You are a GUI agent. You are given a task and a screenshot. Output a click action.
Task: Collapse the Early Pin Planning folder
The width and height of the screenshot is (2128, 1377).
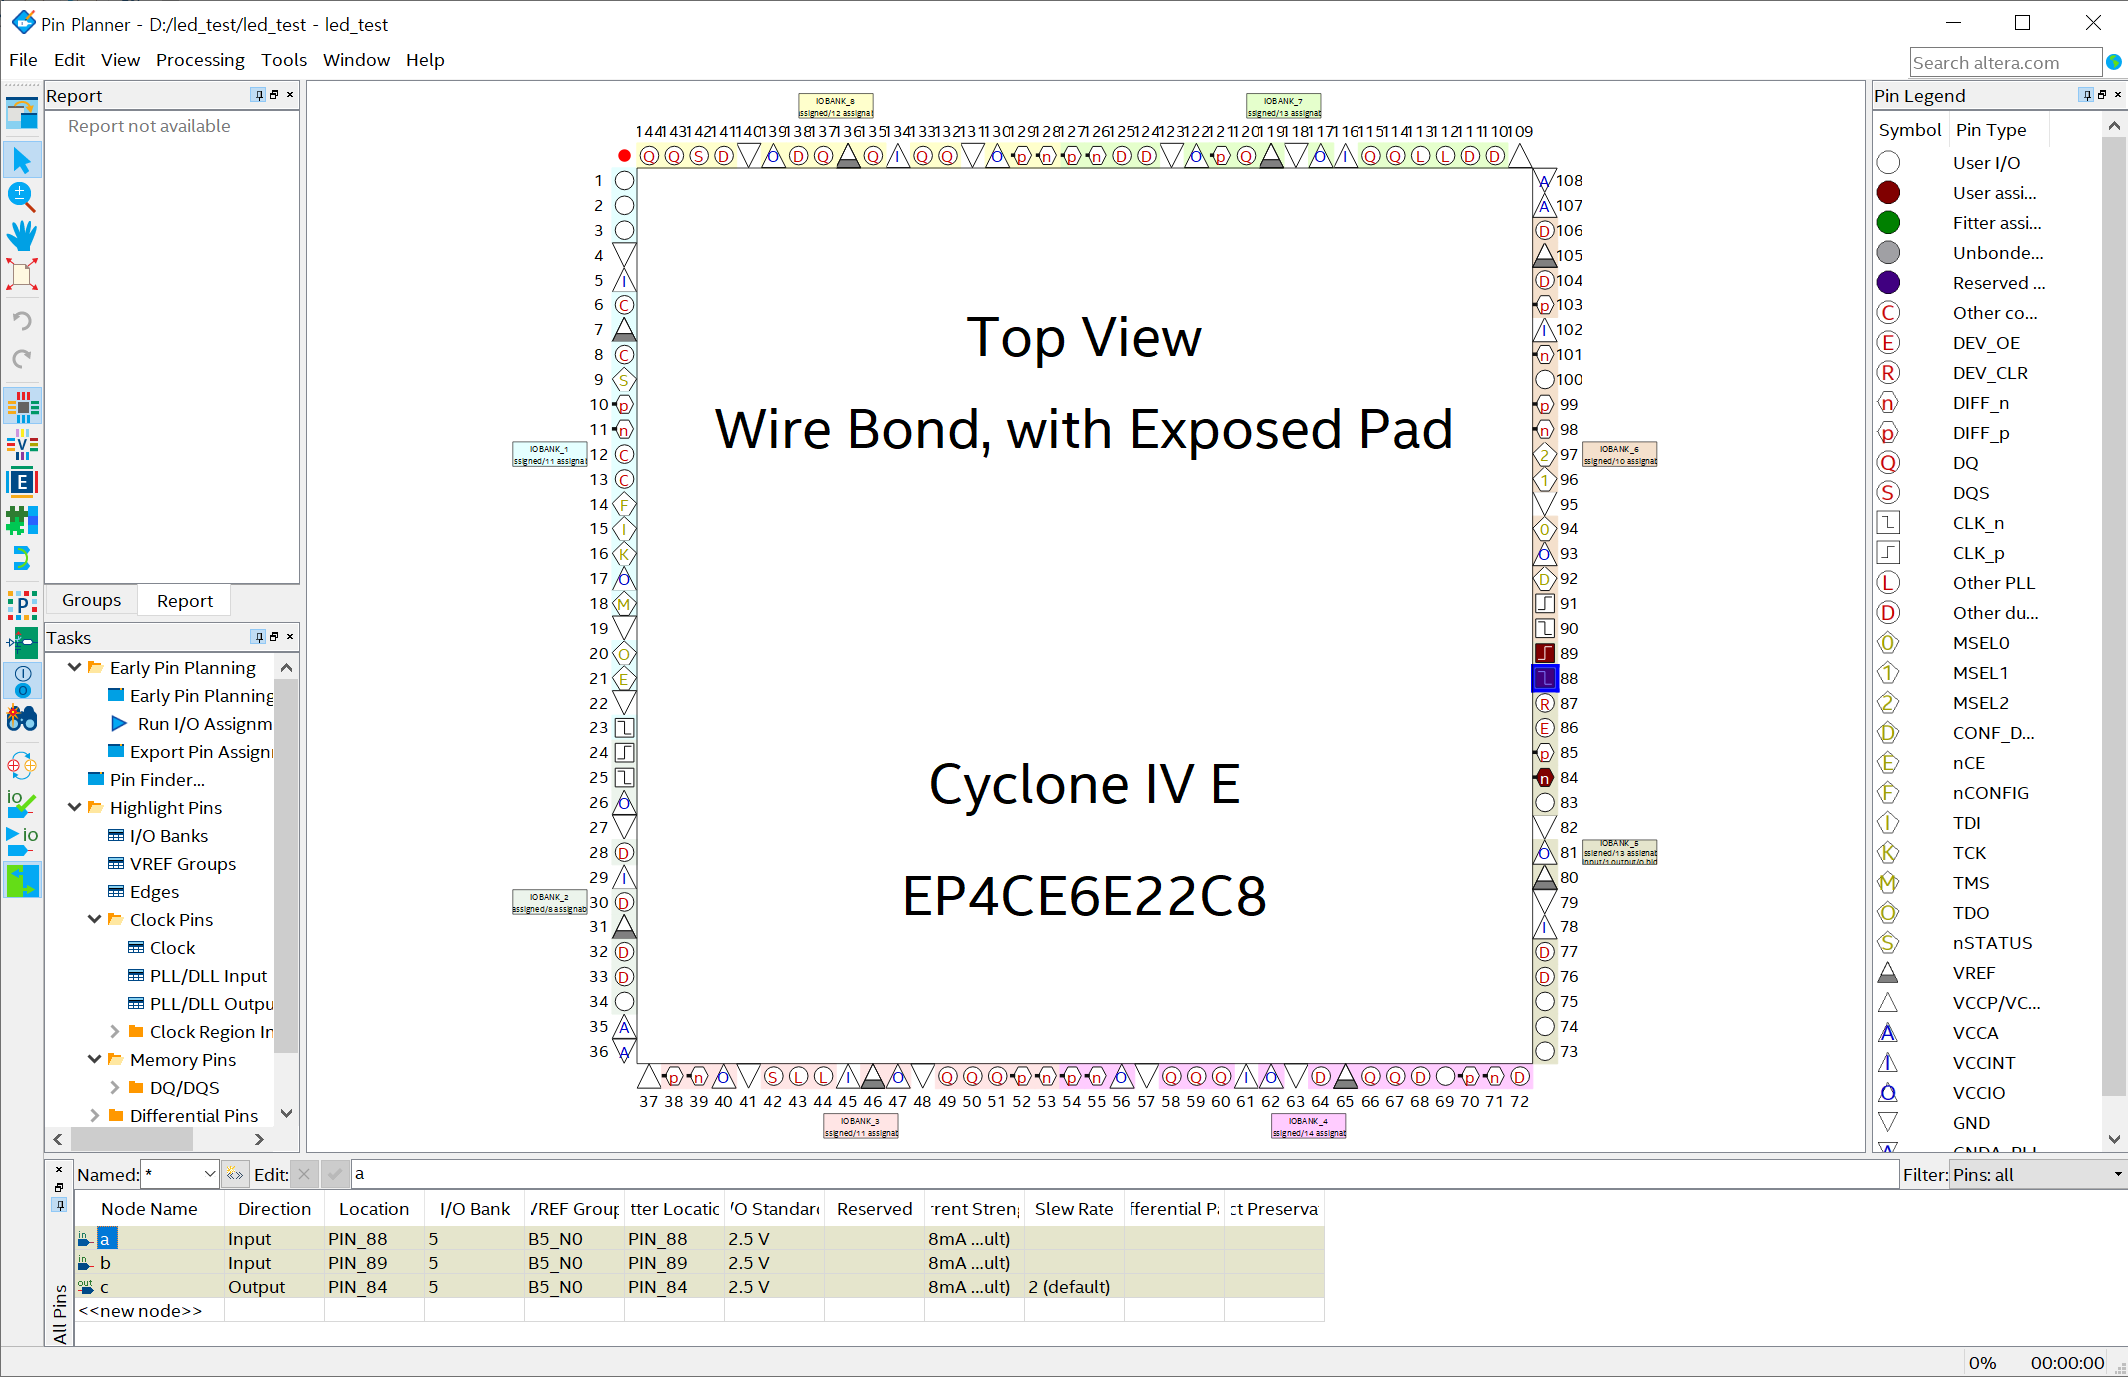[75, 667]
